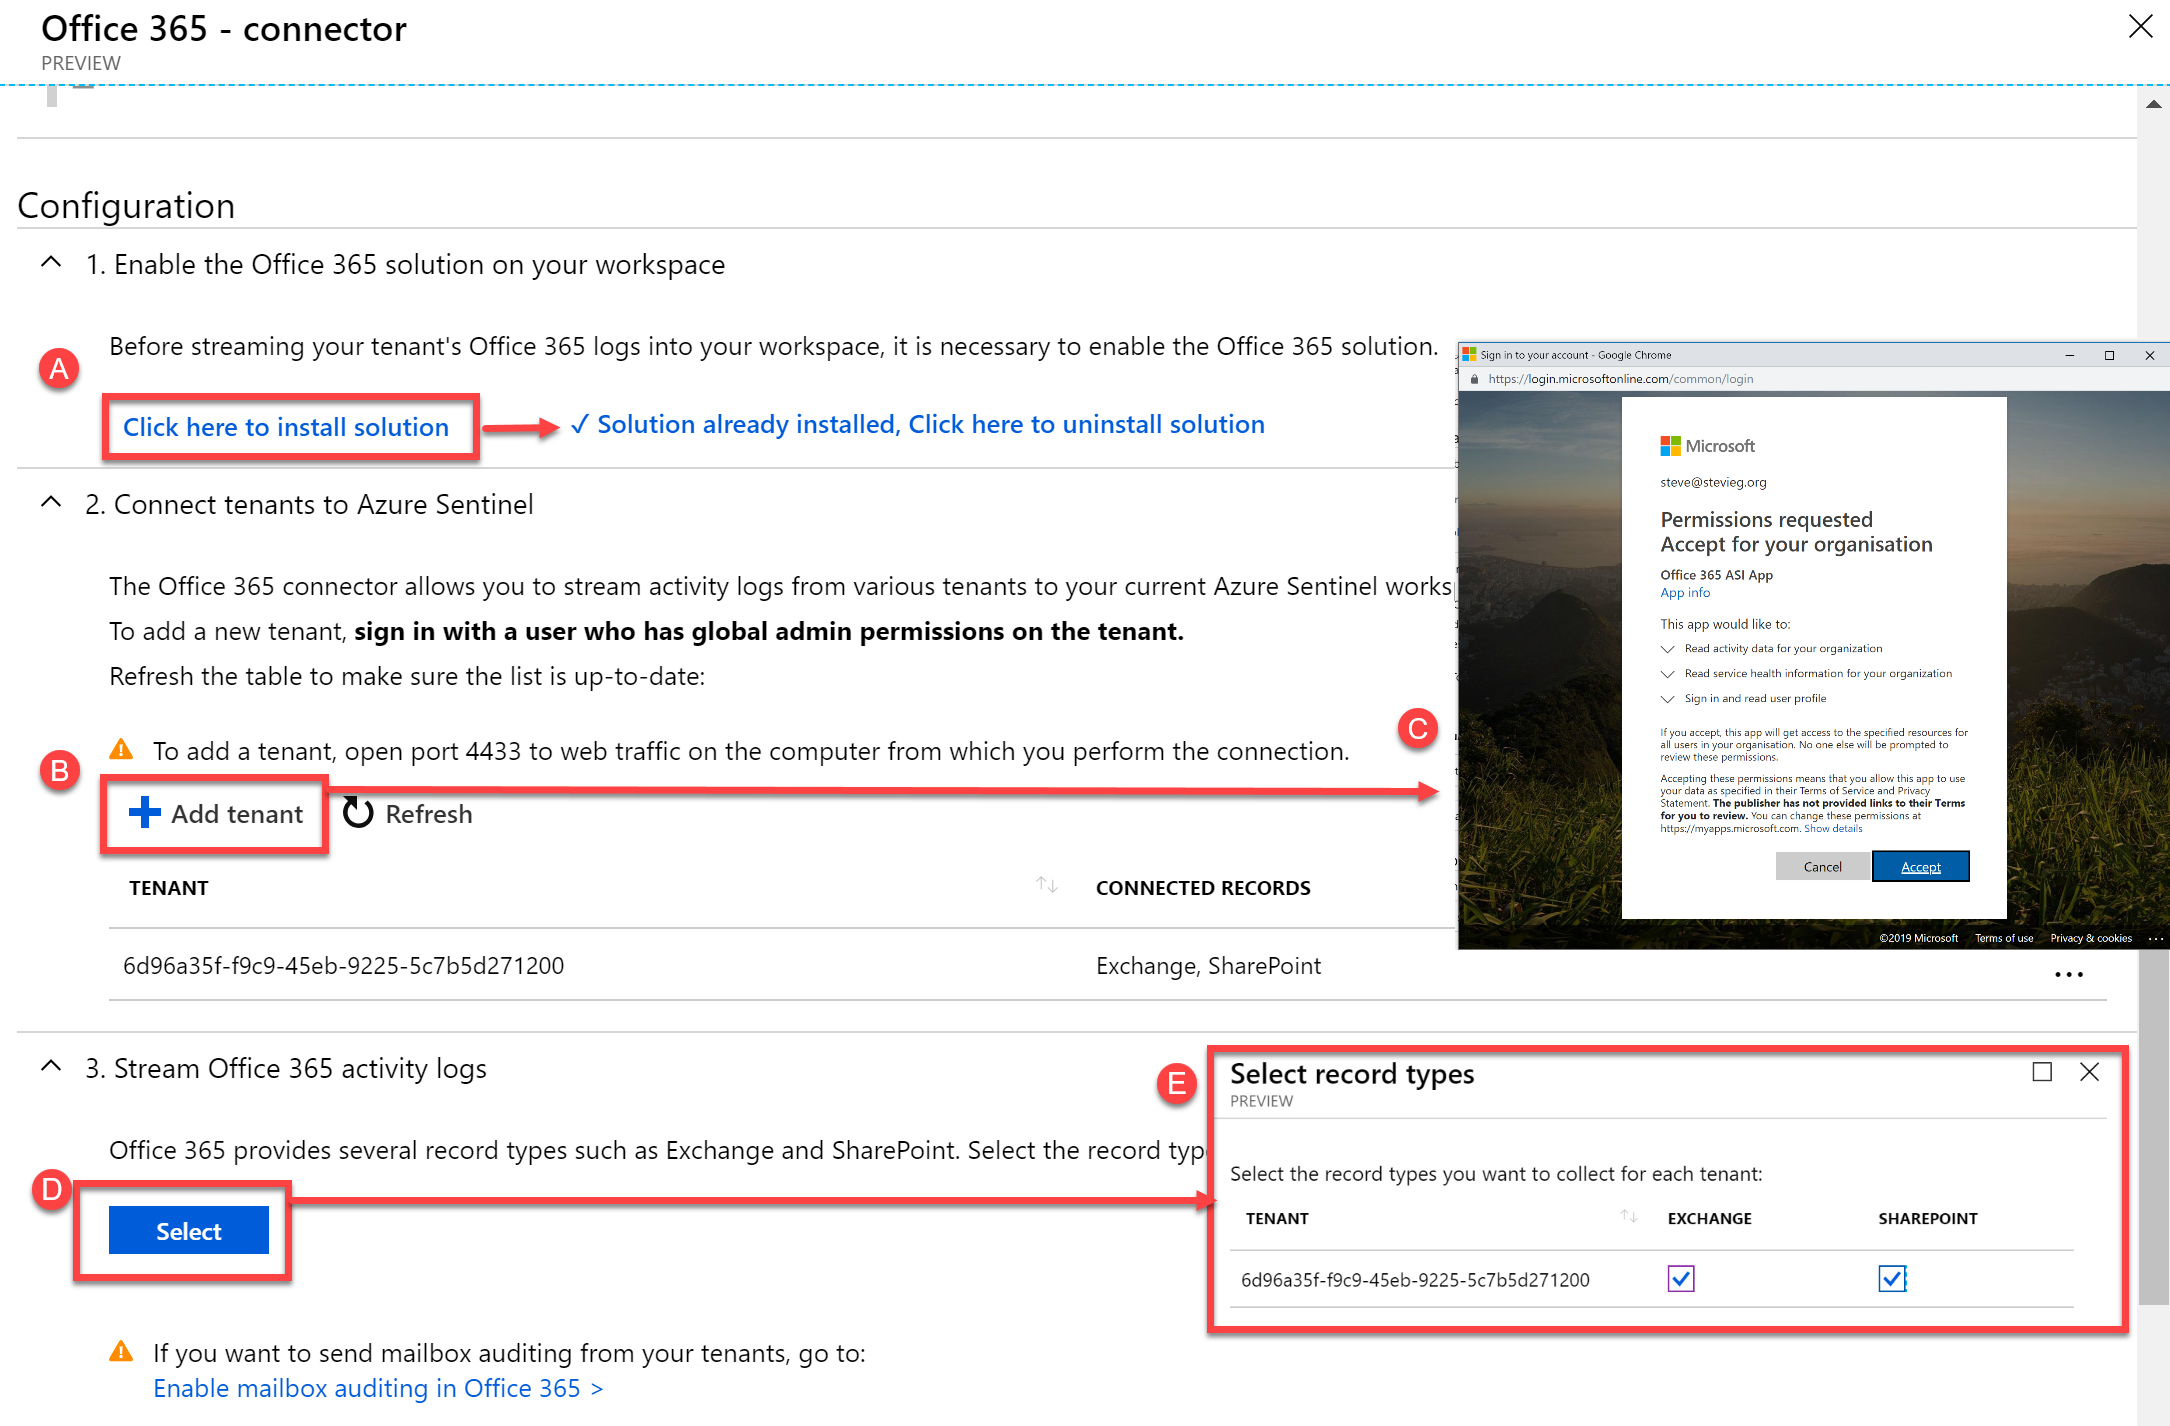Viewport: 2170px width, 1426px height.
Task: Click the EXCHANGE column header
Action: tap(1709, 1218)
